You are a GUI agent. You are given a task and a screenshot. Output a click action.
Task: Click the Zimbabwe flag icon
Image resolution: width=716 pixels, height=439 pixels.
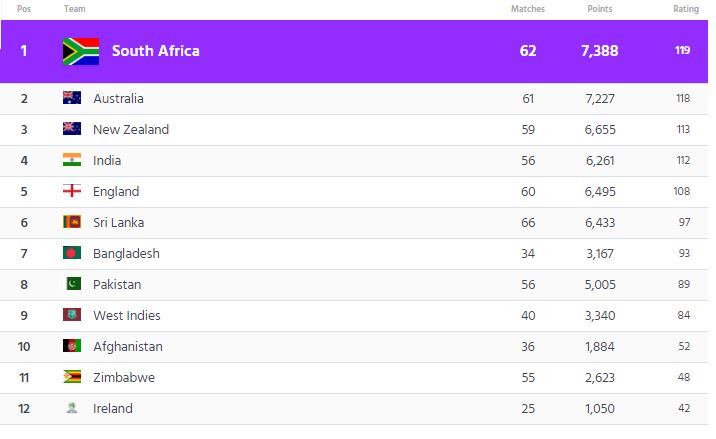point(72,377)
